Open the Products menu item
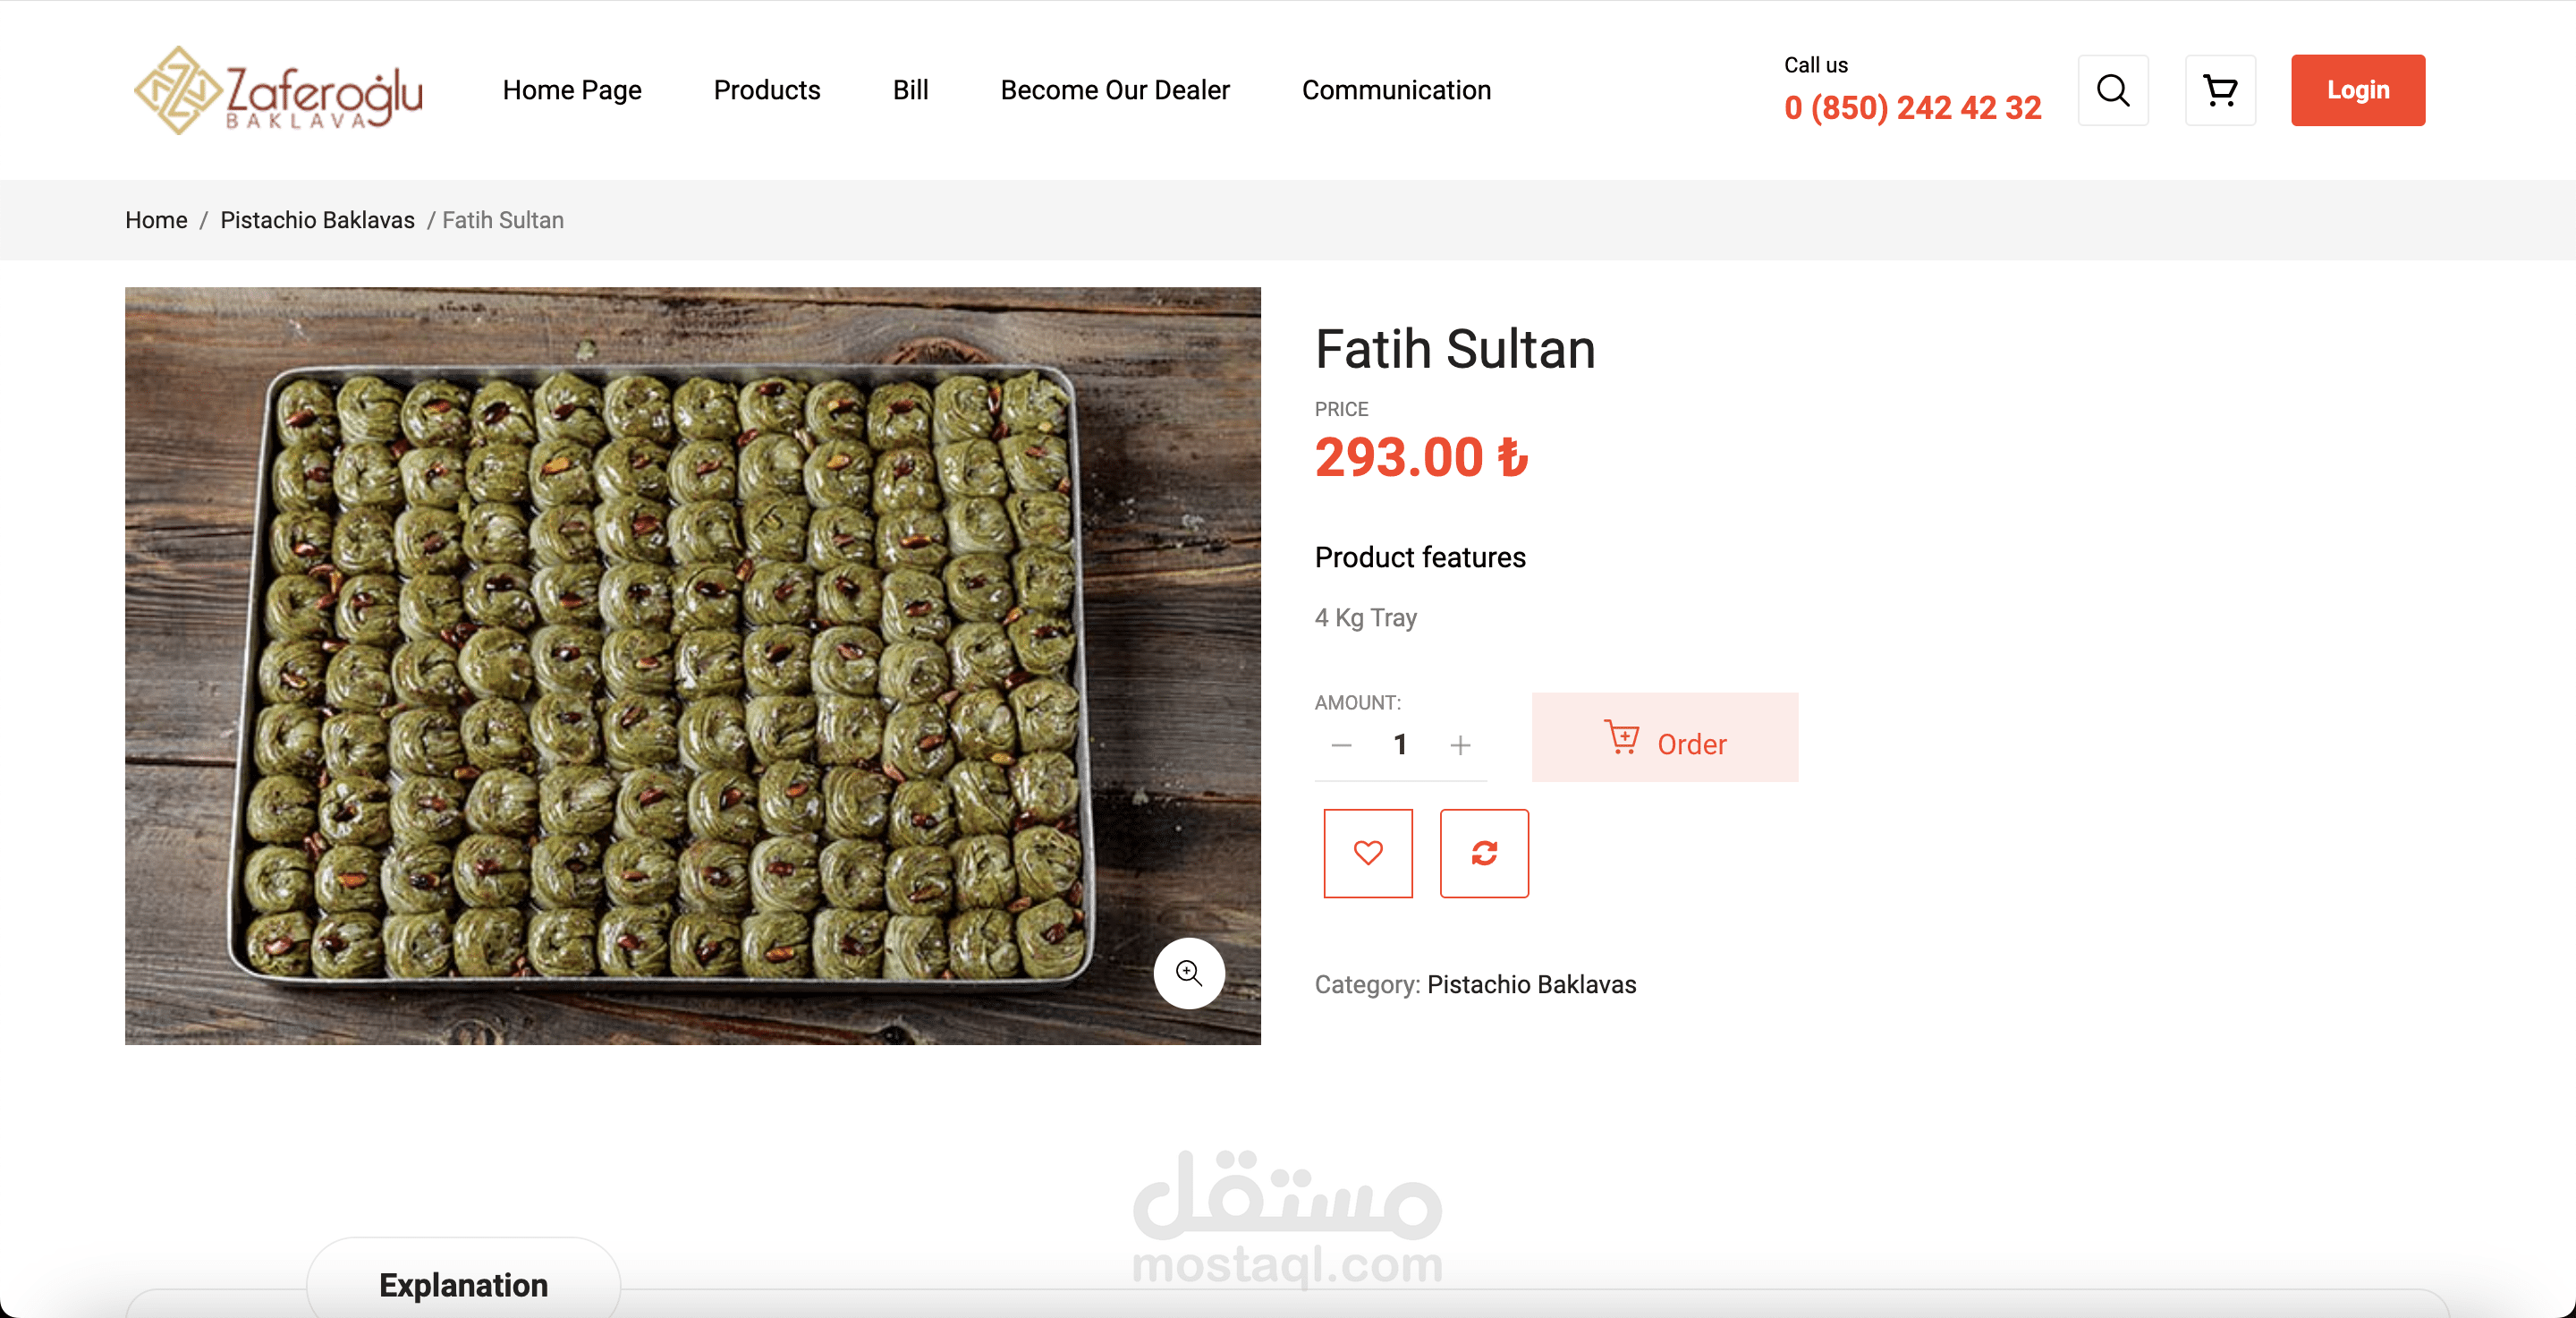 click(766, 90)
